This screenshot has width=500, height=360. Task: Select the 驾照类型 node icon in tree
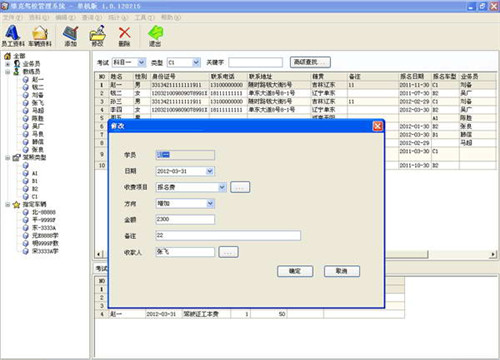click(16, 158)
